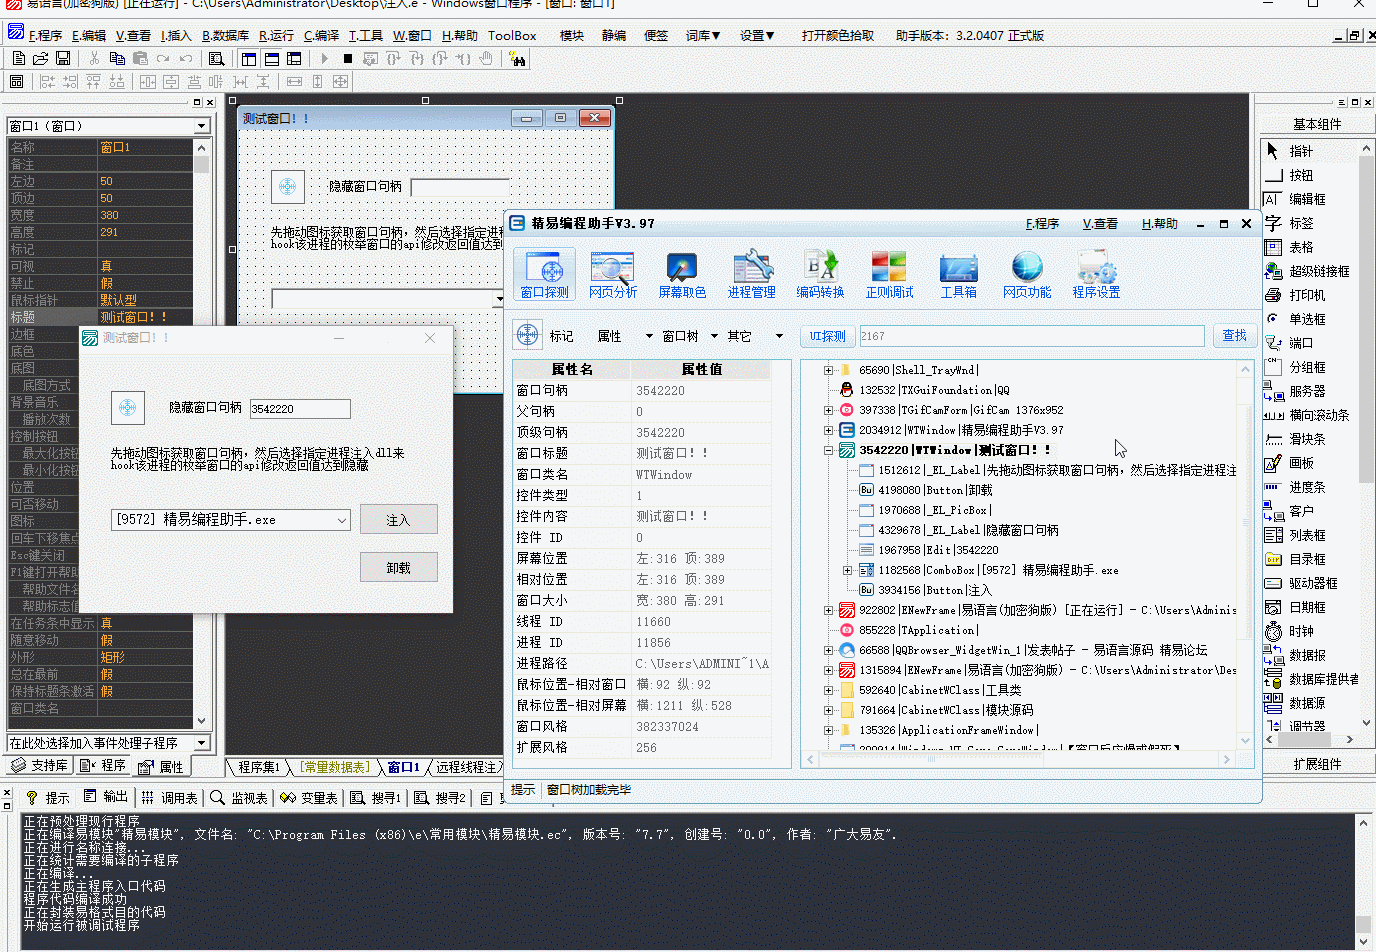The height and width of the screenshot is (952, 1376).
Task: Click the 注入 inject button
Action: 398,520
